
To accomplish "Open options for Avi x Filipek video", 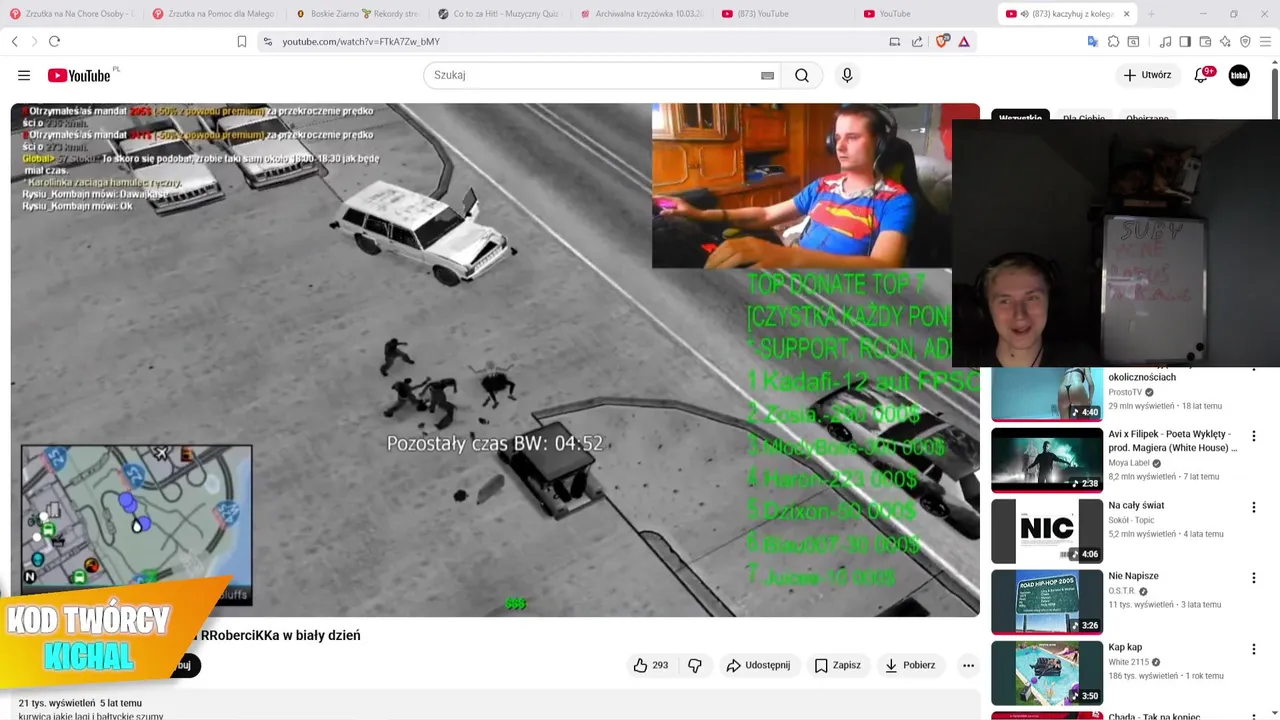I will [x=1253, y=436].
